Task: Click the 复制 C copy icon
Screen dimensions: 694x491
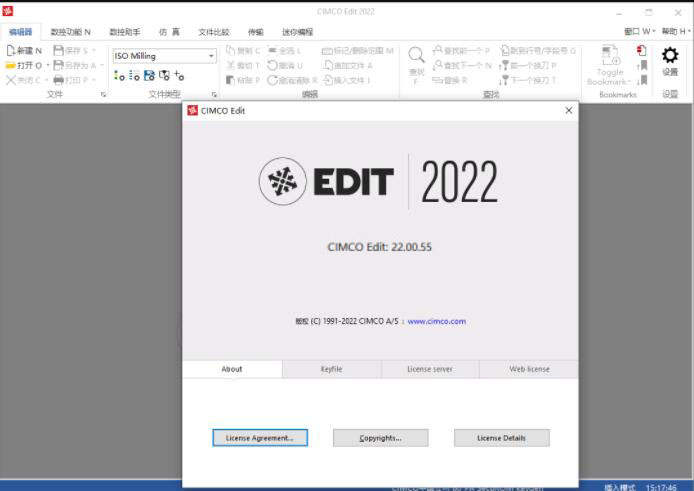Action: tap(230, 50)
